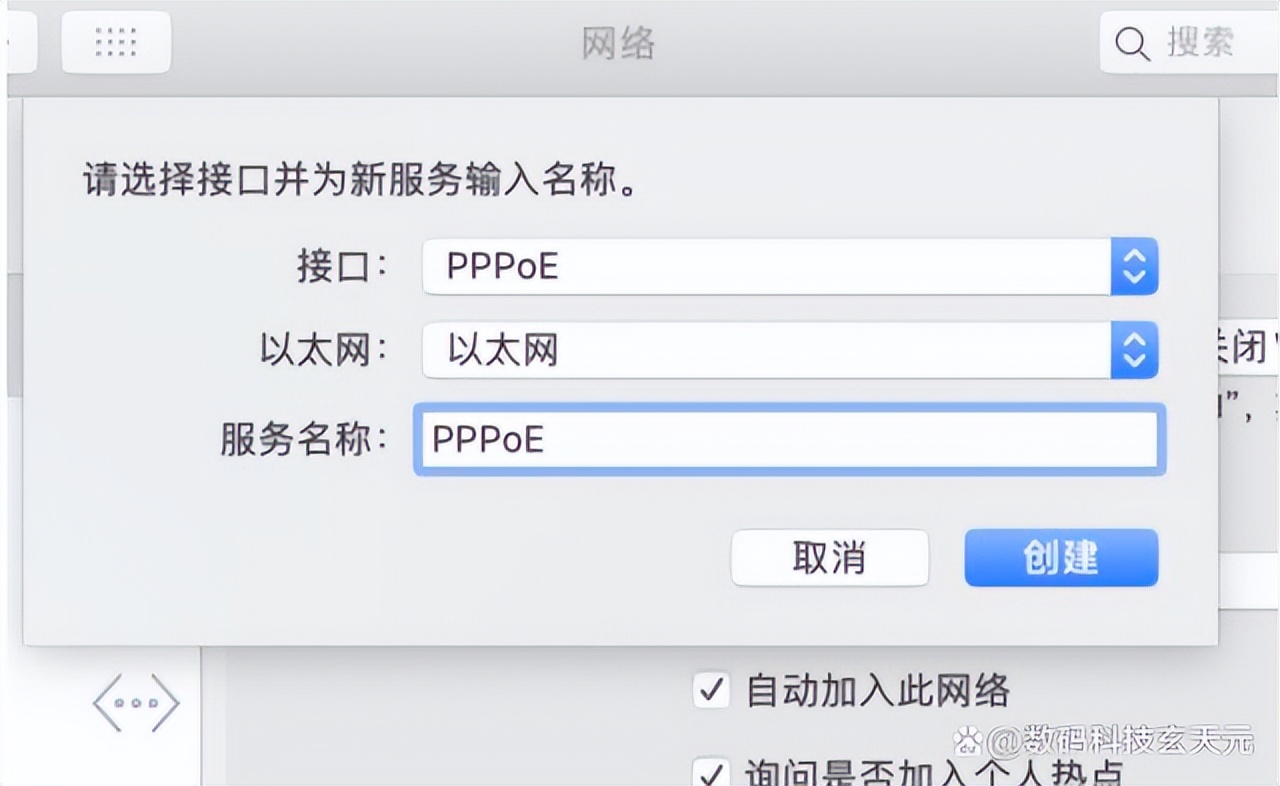Click the 以太网 popup's blue arrow stepper
Screen dimensions: 1280x786
[1134, 351]
